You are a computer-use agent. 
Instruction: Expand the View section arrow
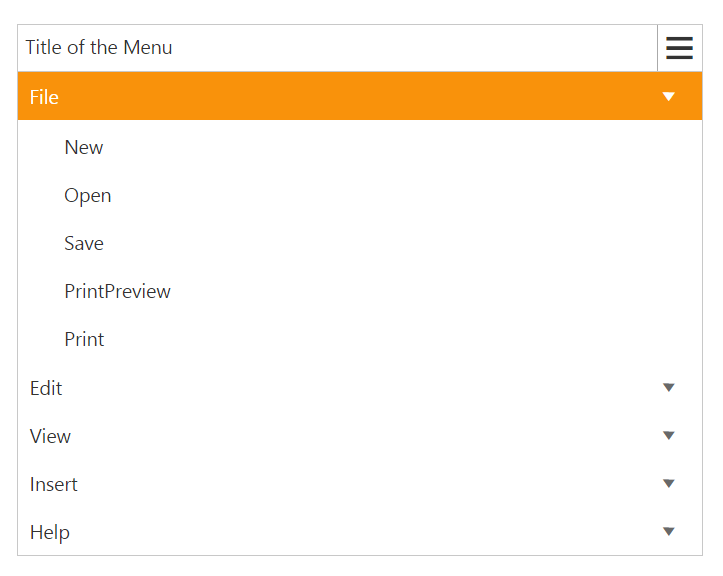[669, 436]
